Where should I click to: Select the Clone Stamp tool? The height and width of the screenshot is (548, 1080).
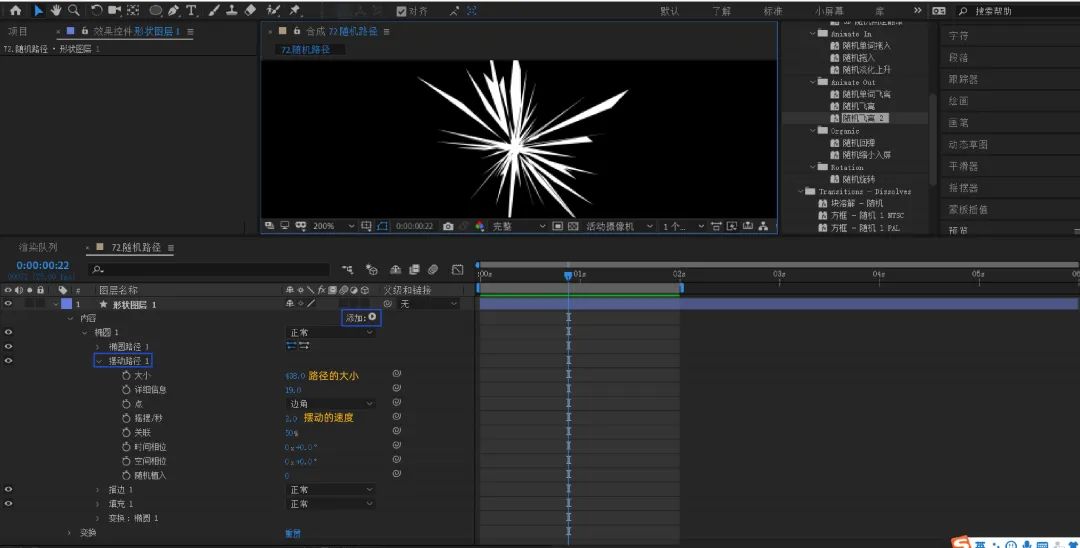tap(232, 10)
